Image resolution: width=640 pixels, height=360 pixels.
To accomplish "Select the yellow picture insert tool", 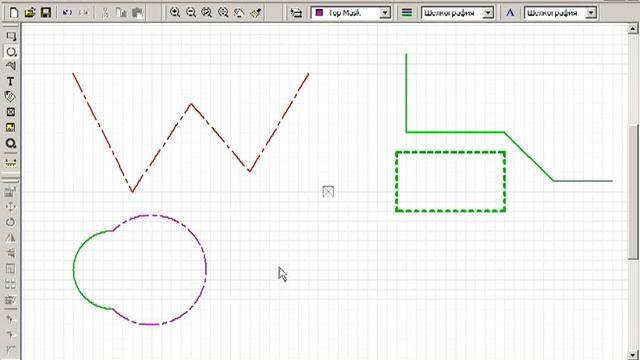I will [x=11, y=128].
